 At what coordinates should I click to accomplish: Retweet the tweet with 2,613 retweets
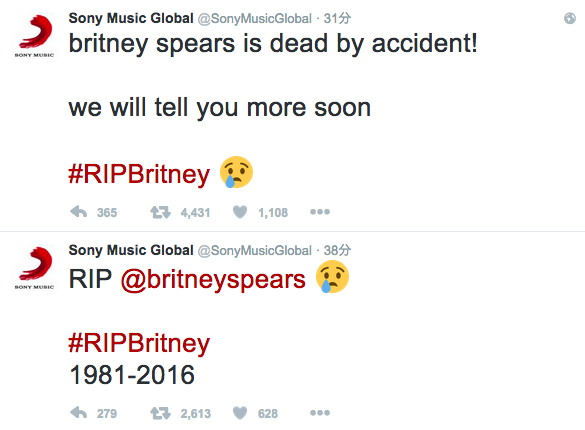click(x=160, y=413)
